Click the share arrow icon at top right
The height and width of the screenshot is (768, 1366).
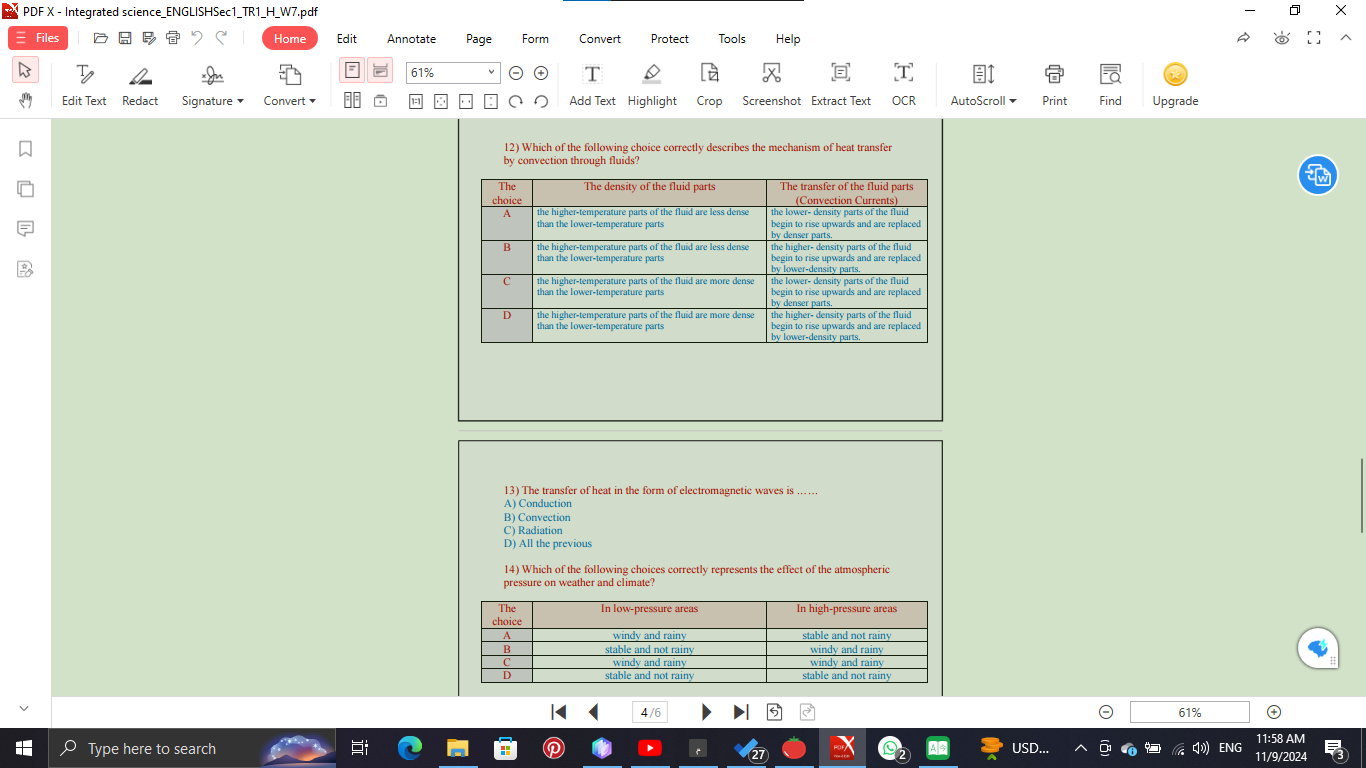coord(1243,38)
